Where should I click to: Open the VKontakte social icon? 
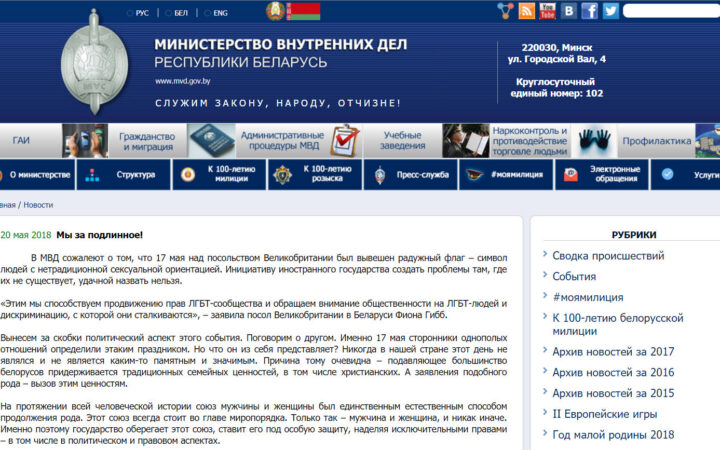click(x=568, y=11)
